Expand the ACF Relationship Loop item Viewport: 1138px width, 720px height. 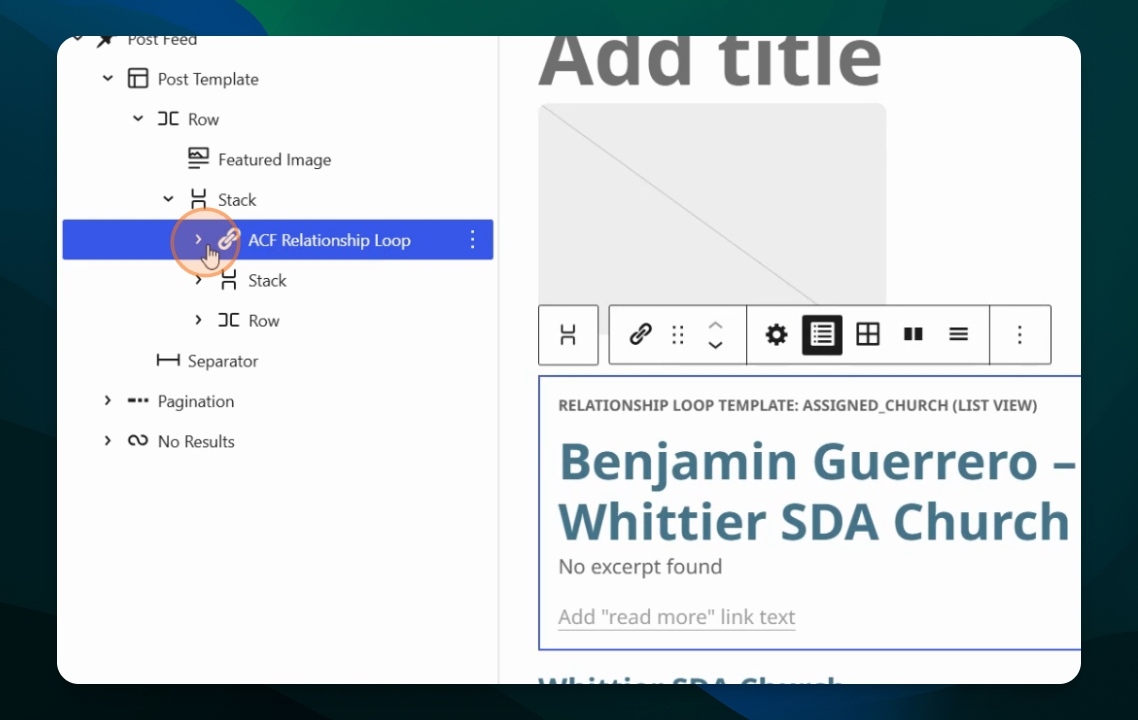click(x=198, y=239)
